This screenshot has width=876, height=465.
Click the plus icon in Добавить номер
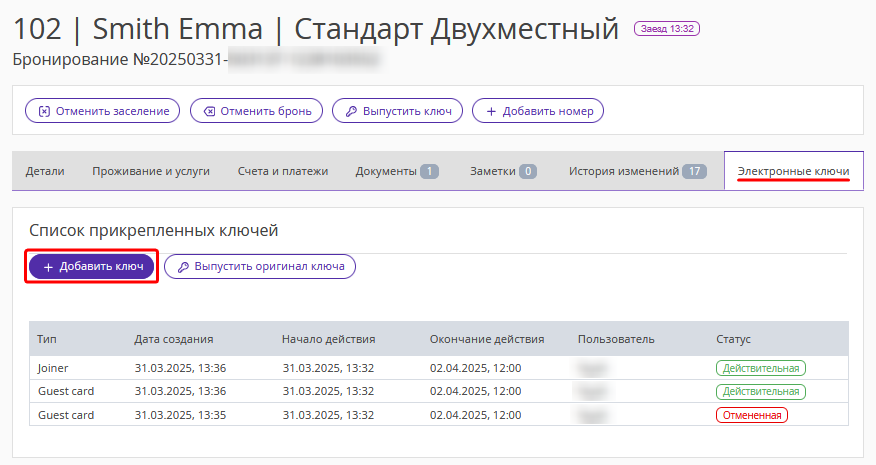click(491, 111)
